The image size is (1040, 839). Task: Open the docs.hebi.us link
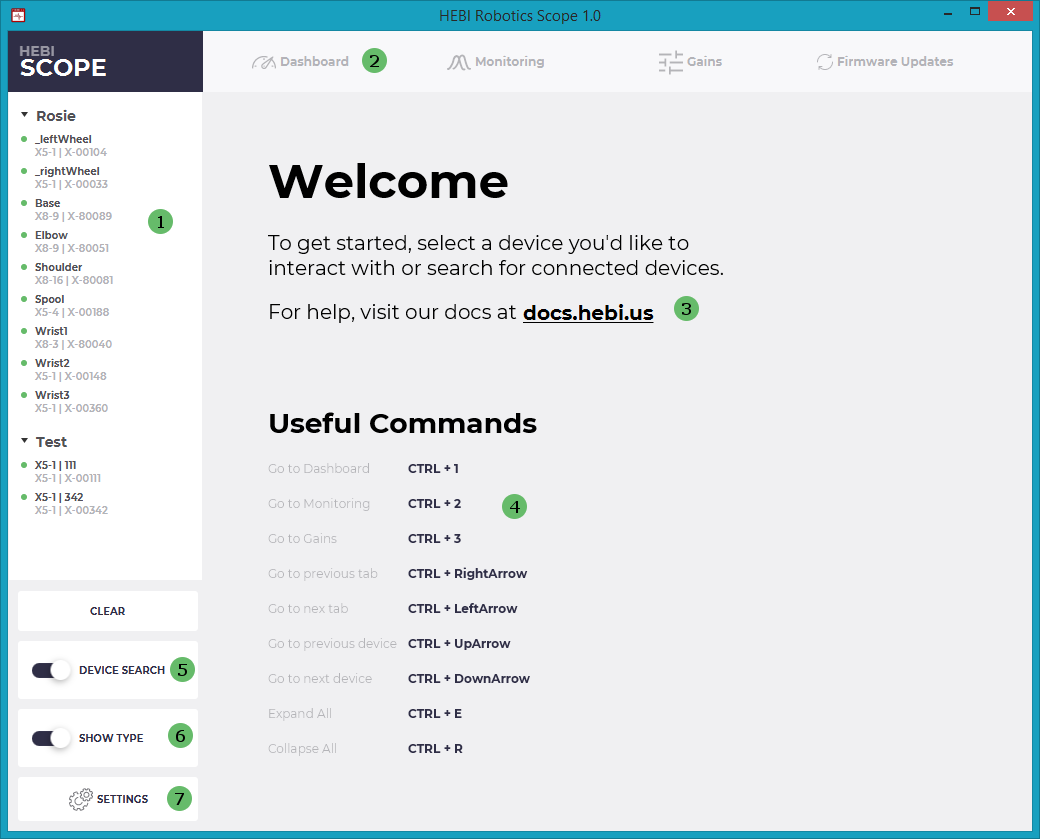588,313
